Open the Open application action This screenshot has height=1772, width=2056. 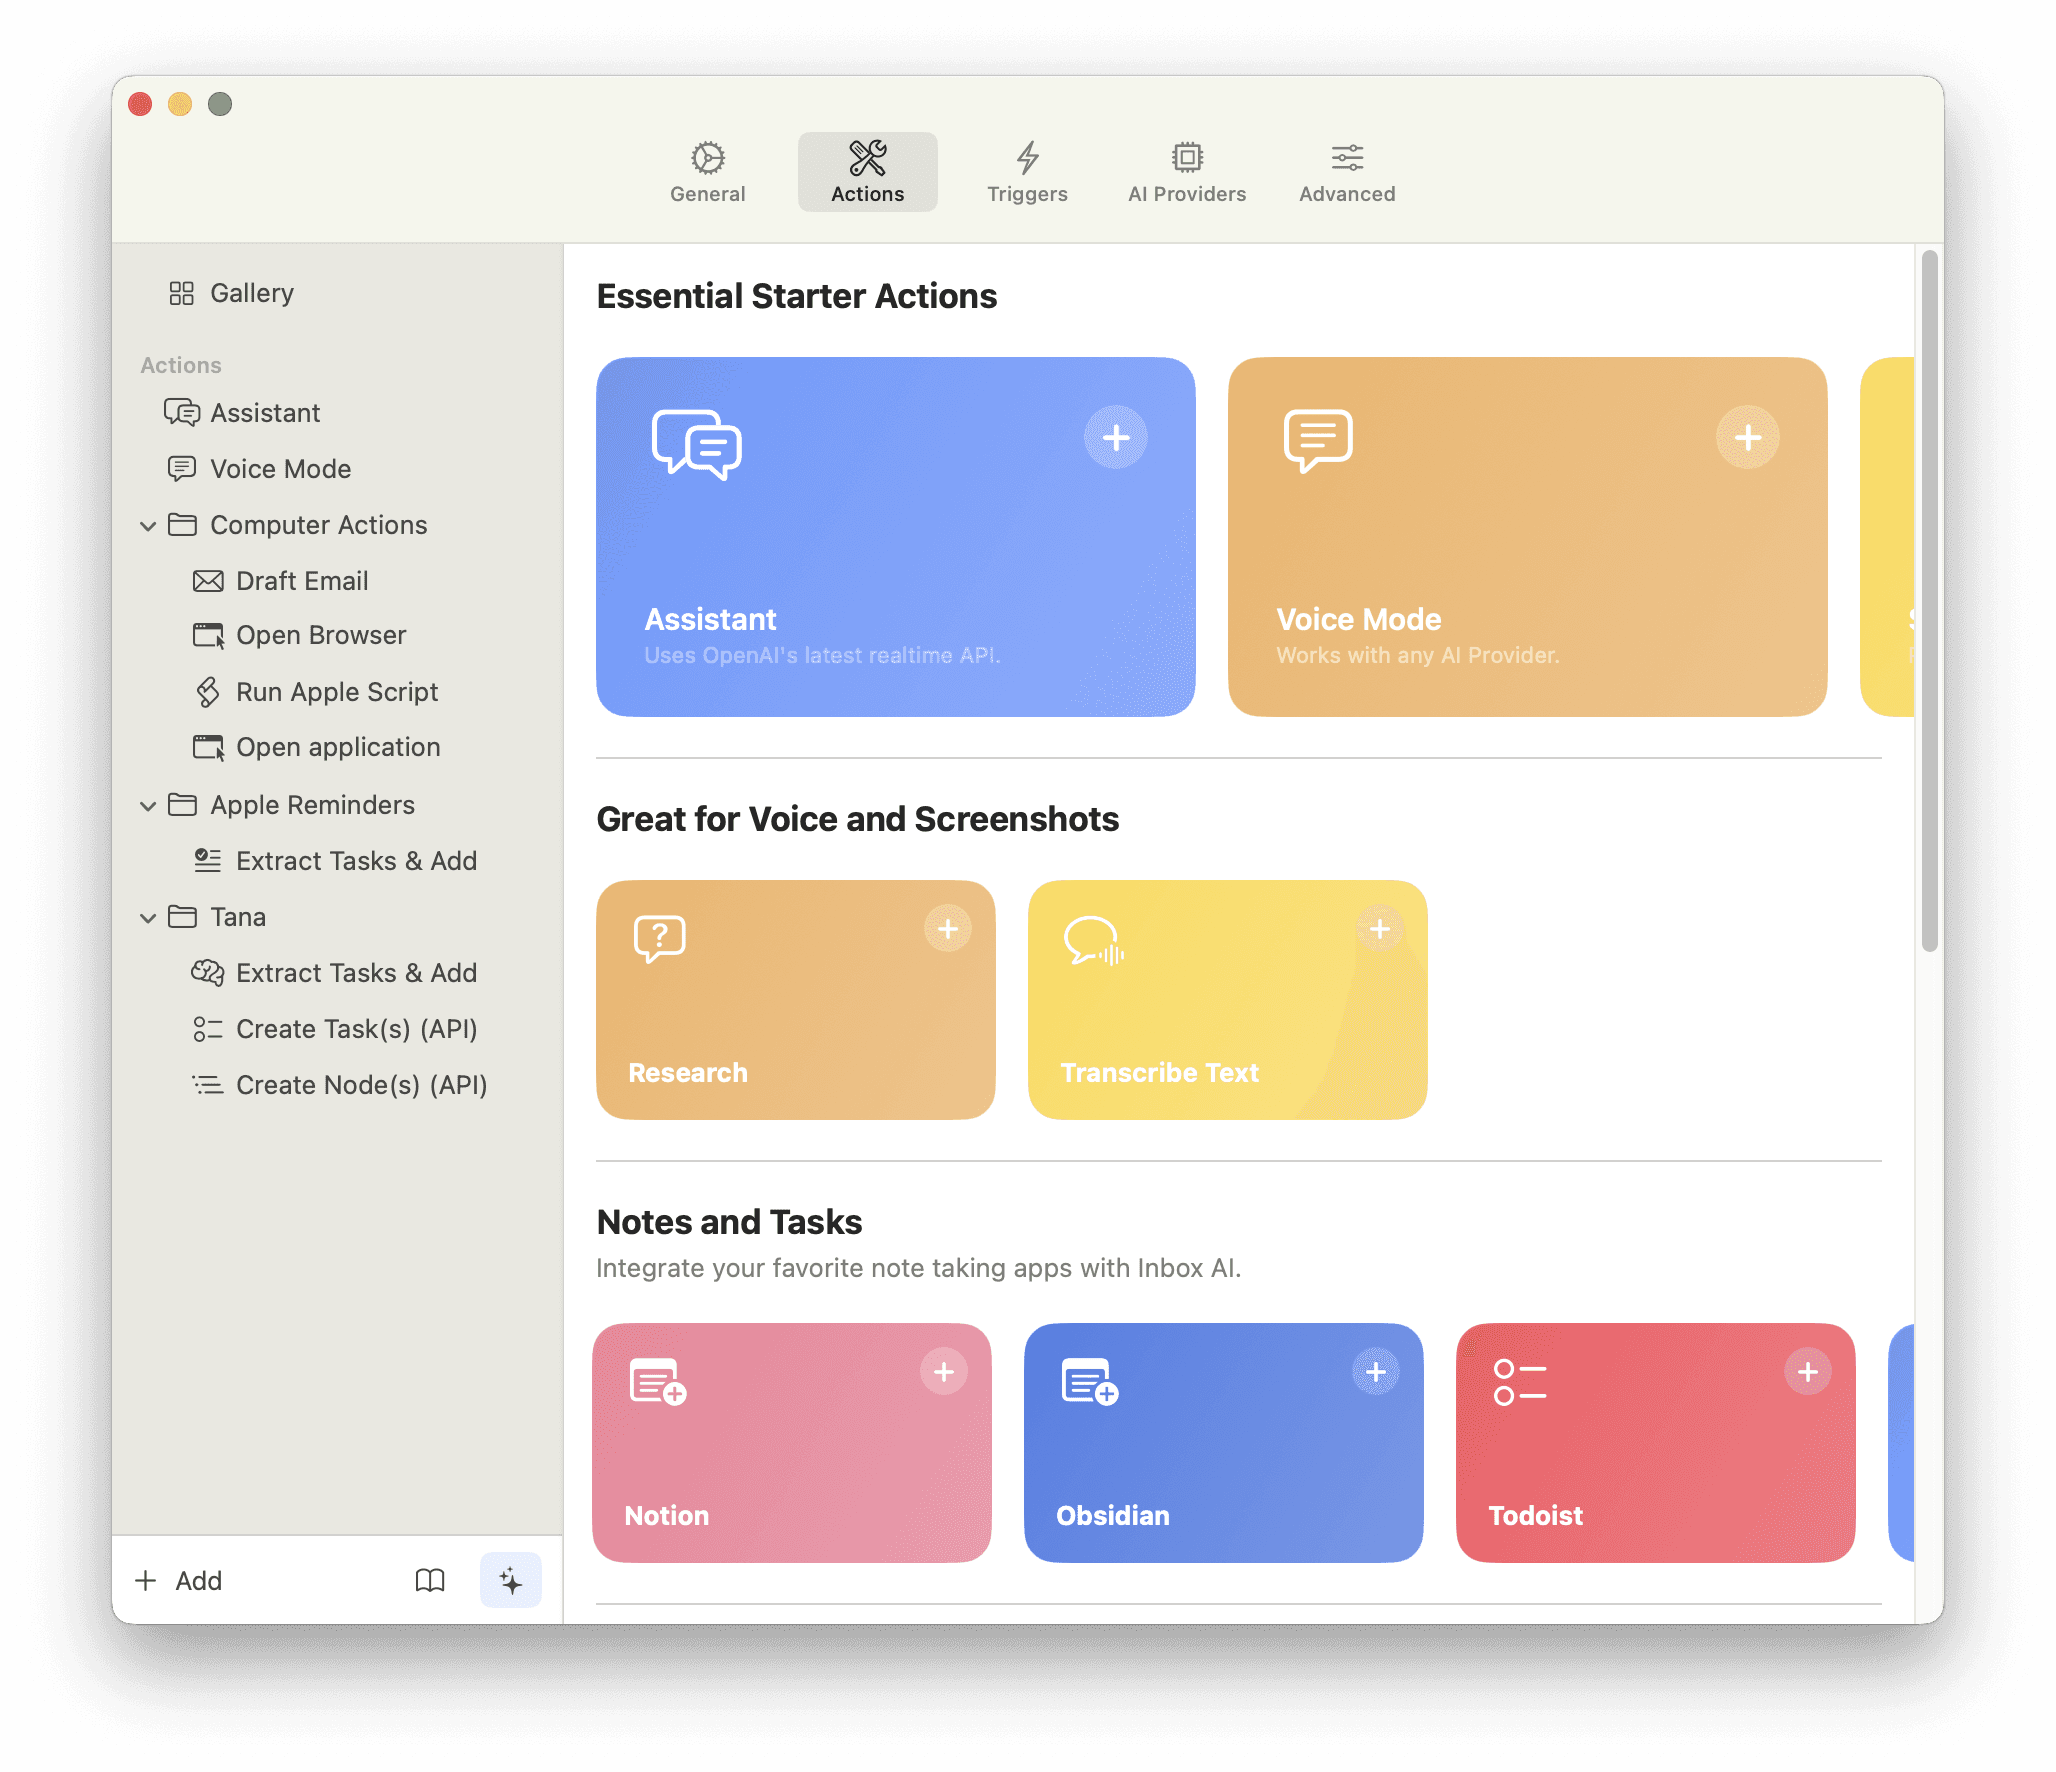point(337,746)
